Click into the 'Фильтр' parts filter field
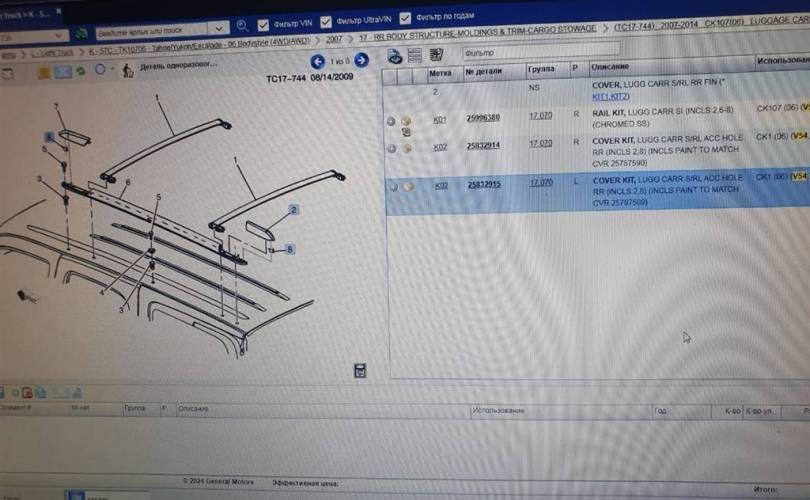The image size is (810, 500). [520, 50]
